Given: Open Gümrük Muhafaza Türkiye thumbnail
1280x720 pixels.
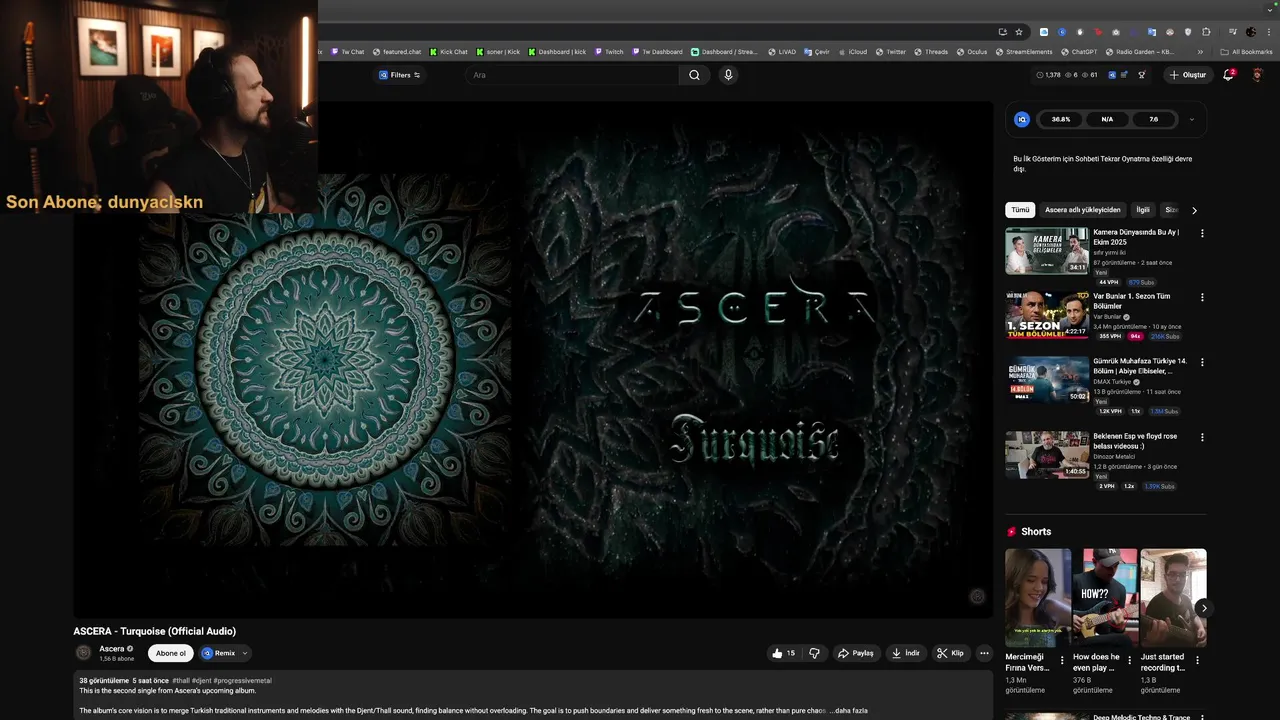Looking at the screenshot, I should (1047, 380).
